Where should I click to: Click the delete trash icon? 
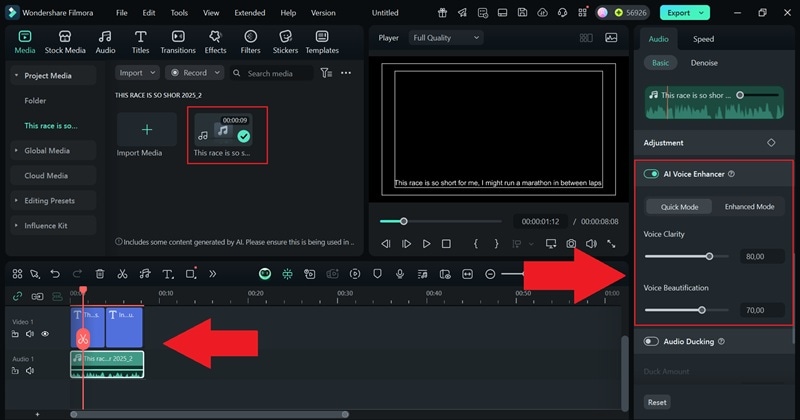pyautogui.click(x=100, y=274)
